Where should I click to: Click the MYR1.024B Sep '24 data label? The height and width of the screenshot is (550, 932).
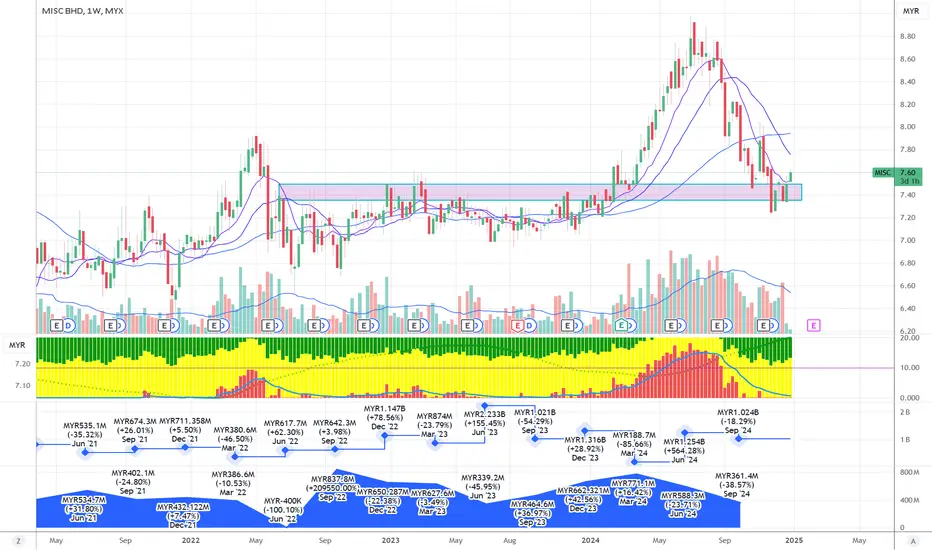738,421
